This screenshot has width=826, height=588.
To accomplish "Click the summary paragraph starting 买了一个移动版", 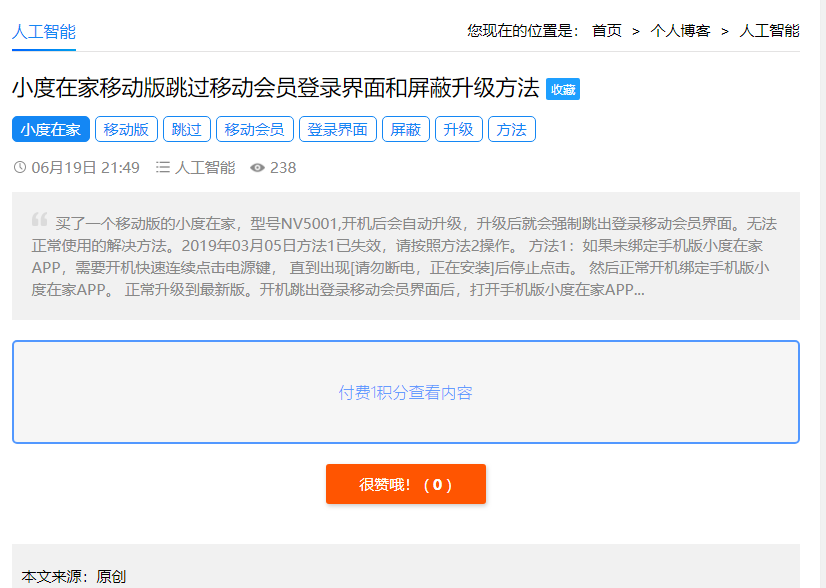I will pyautogui.click(x=404, y=257).
